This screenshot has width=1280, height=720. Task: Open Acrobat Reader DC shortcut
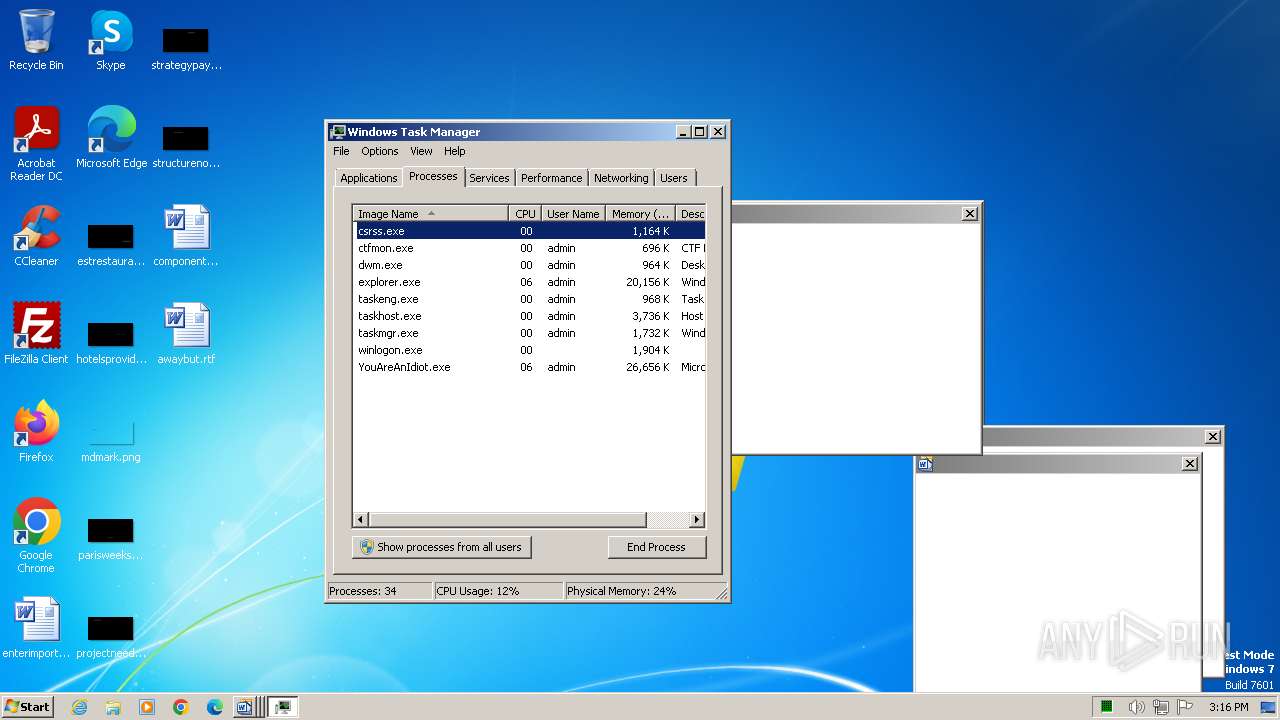tap(36, 144)
